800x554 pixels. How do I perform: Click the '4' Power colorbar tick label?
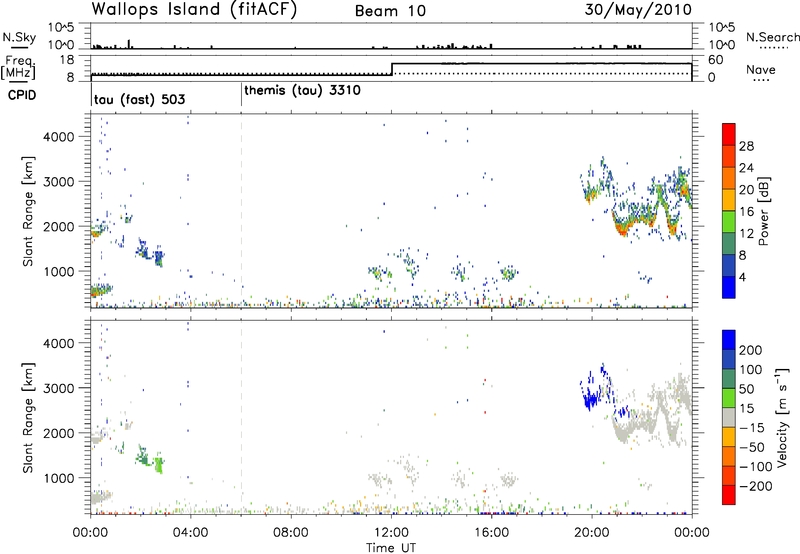[x=743, y=277]
